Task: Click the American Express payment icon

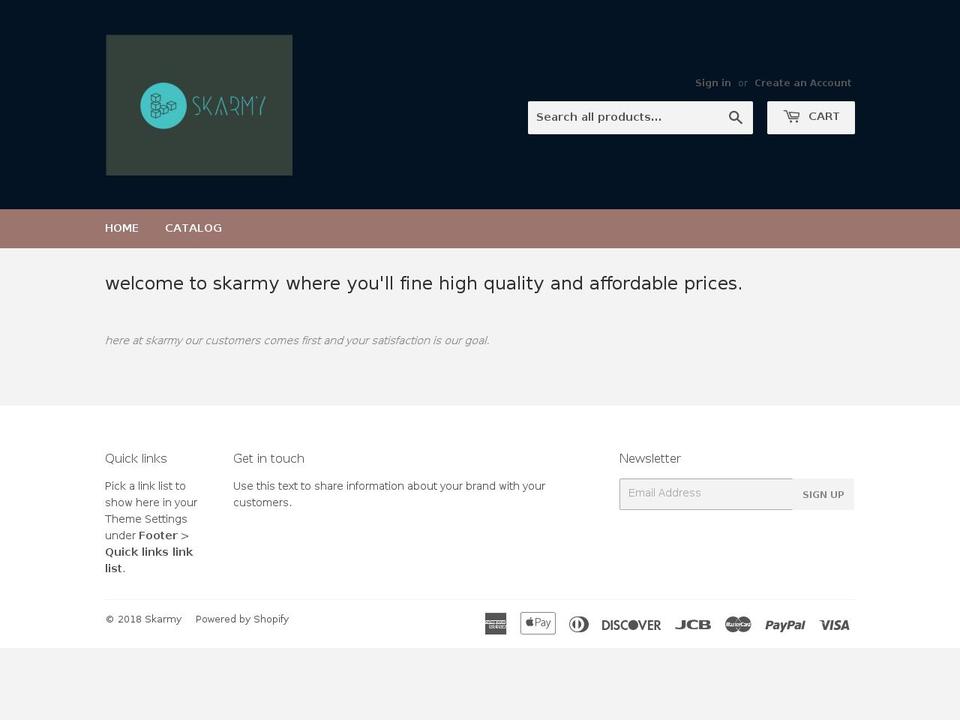Action: point(495,624)
